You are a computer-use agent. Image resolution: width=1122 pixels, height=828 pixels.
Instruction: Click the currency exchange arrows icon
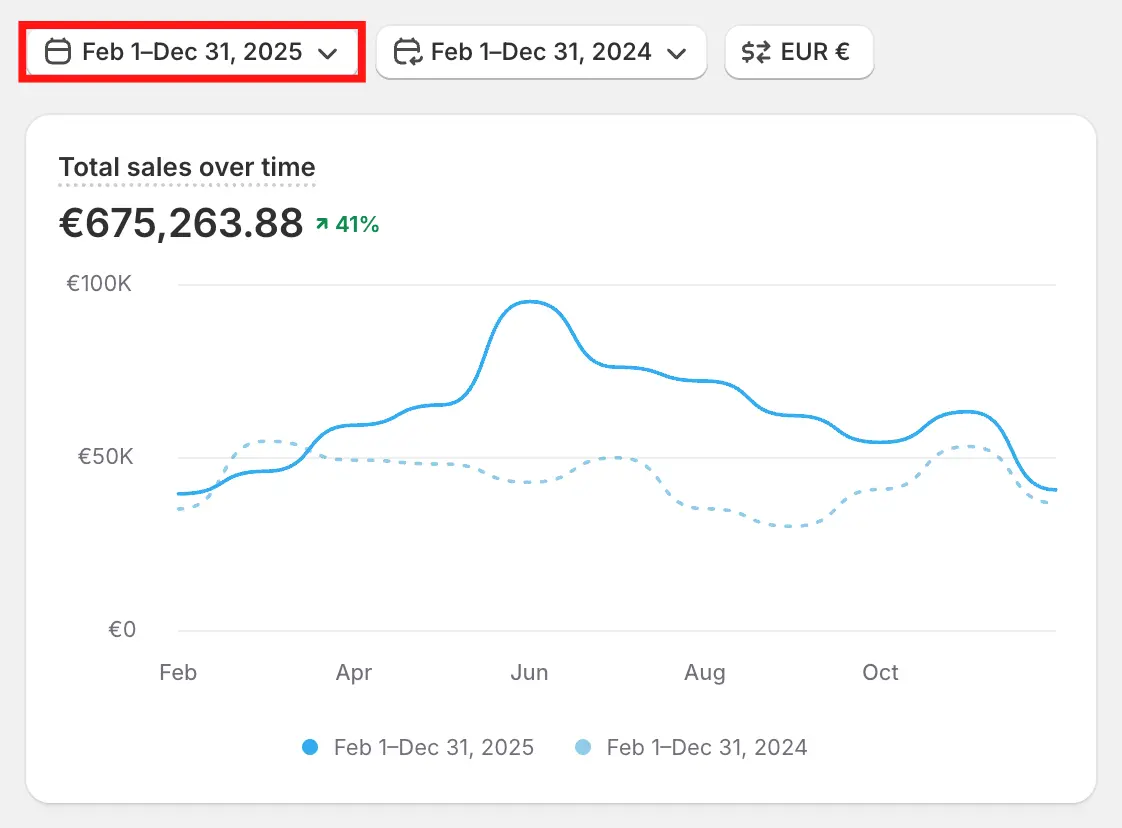(x=756, y=52)
